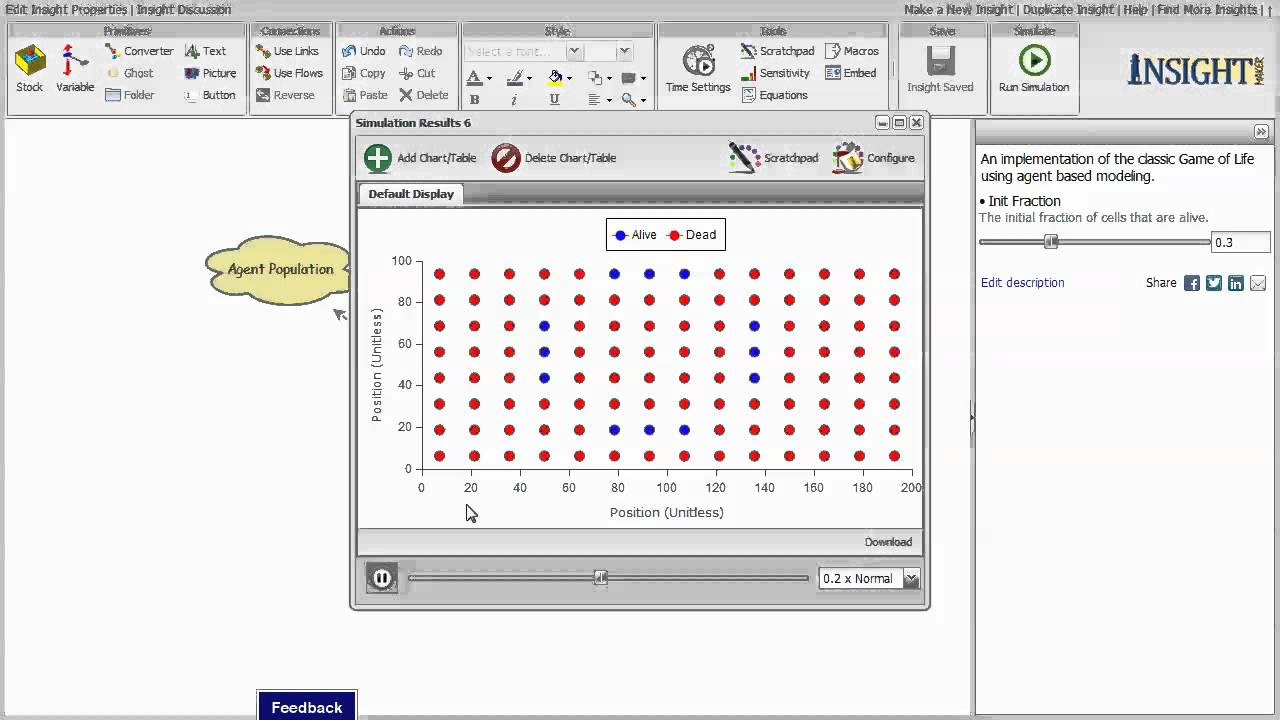The width and height of the screenshot is (1280, 720).
Task: Pause the simulation playback
Action: click(381, 578)
